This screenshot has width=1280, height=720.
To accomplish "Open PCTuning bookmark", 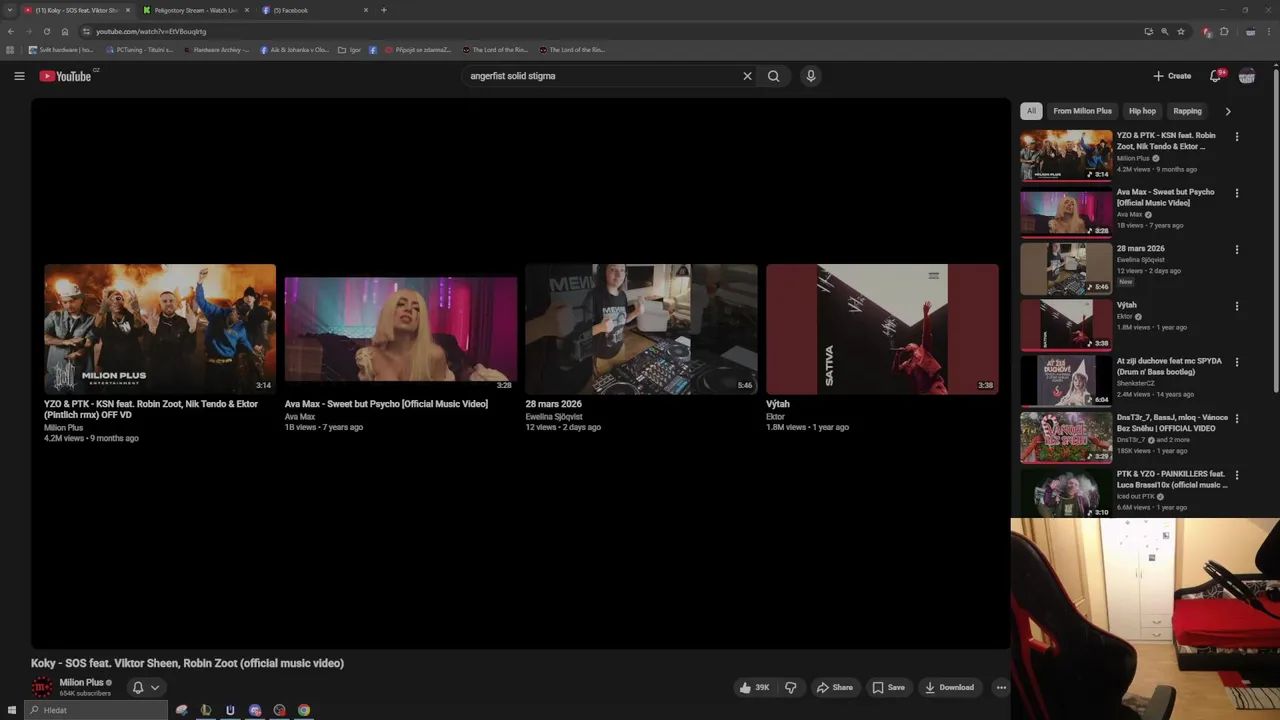I will point(140,49).
